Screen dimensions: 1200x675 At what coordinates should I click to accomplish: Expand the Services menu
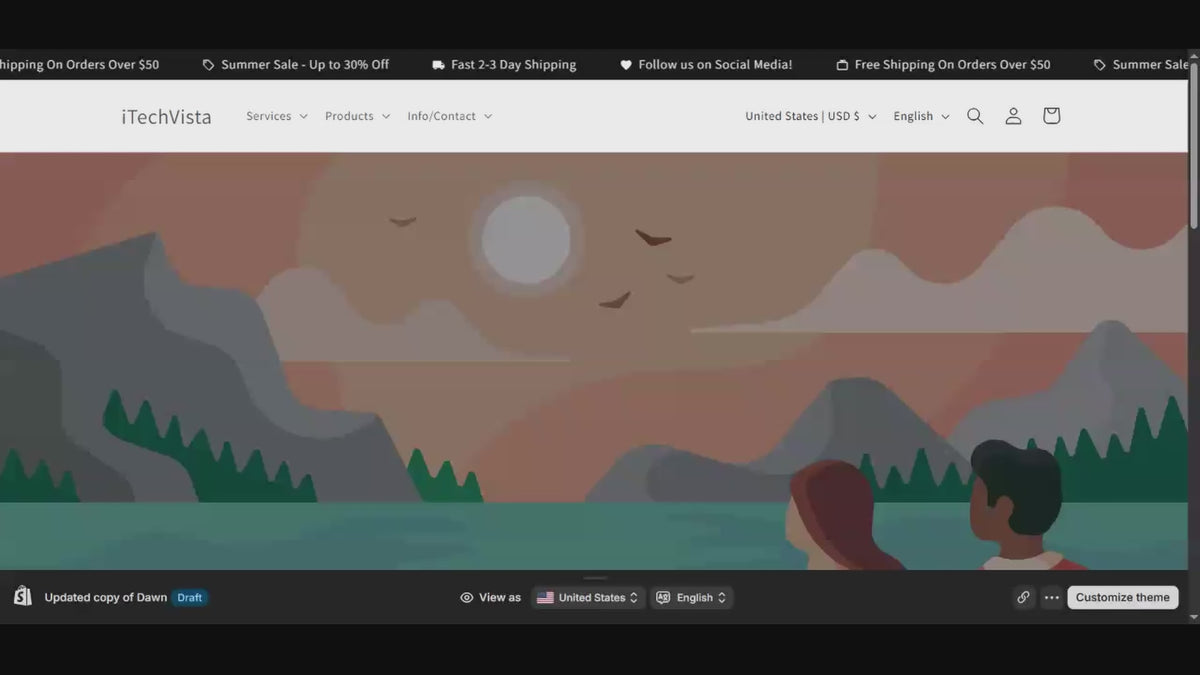click(277, 116)
